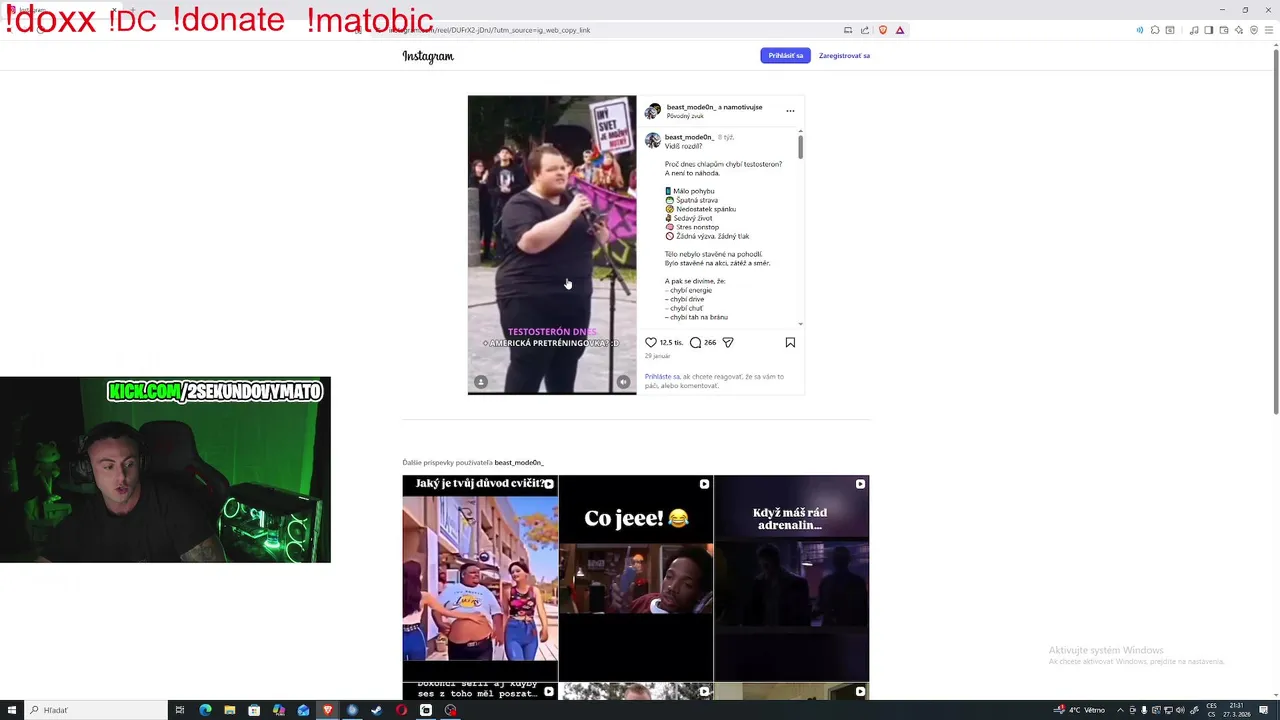
Task: Open the clock and date 21:31
Action: click(1237, 710)
